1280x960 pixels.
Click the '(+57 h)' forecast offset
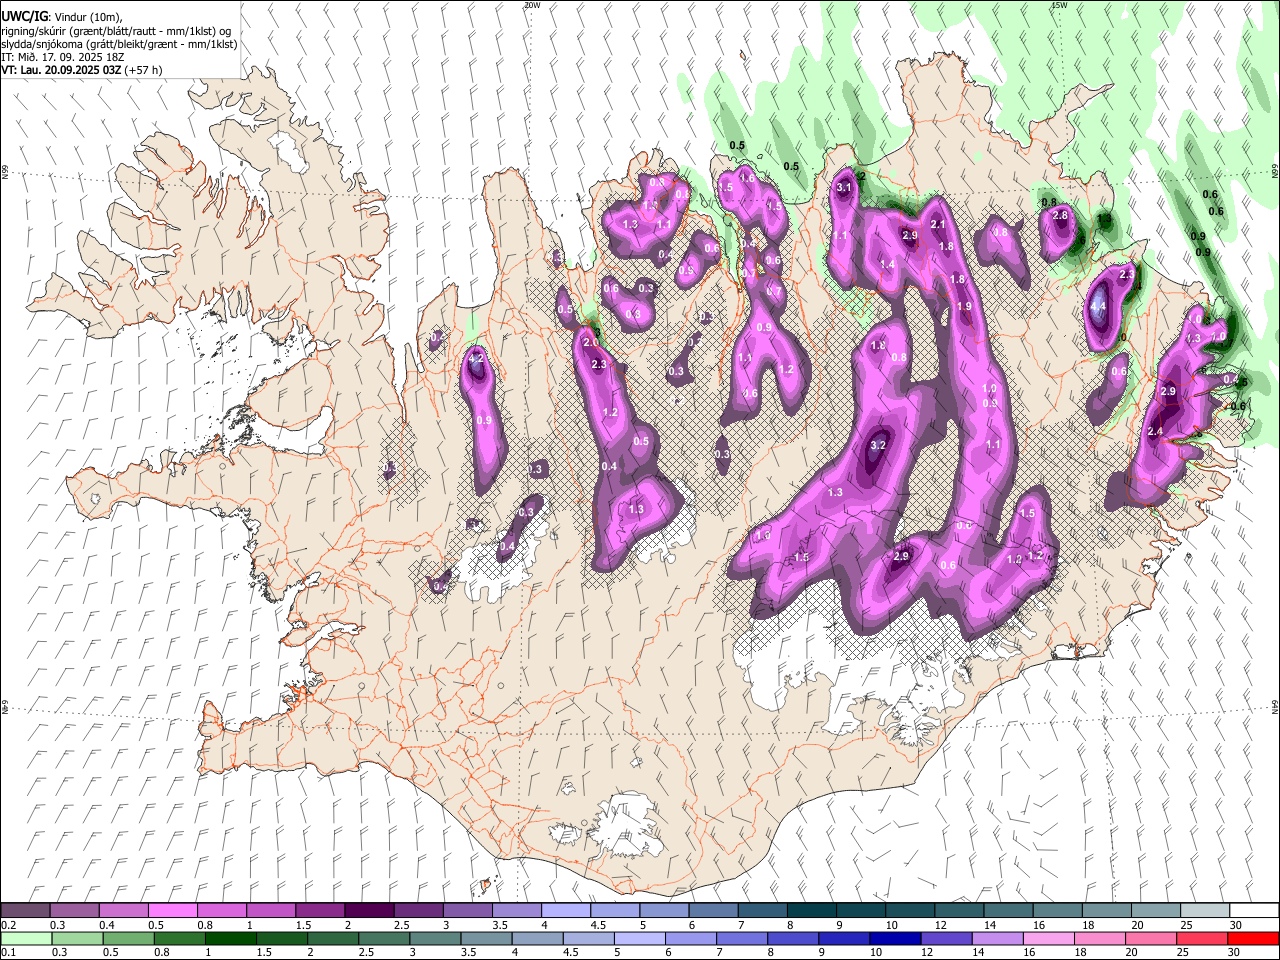point(141,70)
